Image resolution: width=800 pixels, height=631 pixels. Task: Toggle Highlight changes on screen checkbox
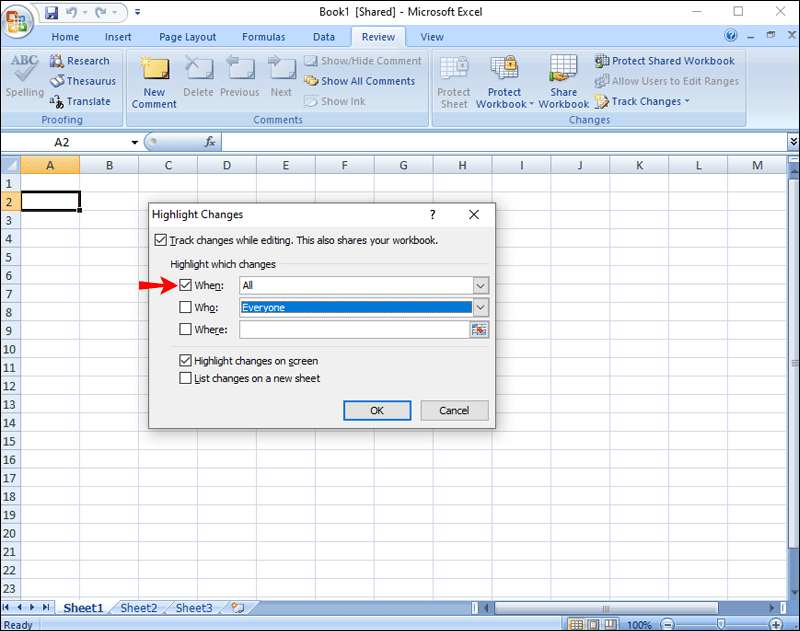click(185, 361)
